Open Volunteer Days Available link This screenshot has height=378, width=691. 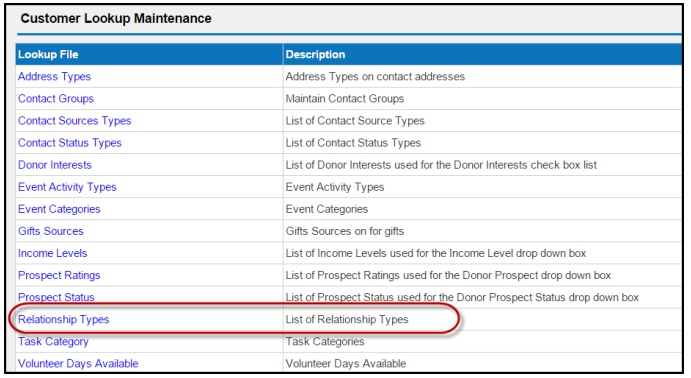coord(78,363)
